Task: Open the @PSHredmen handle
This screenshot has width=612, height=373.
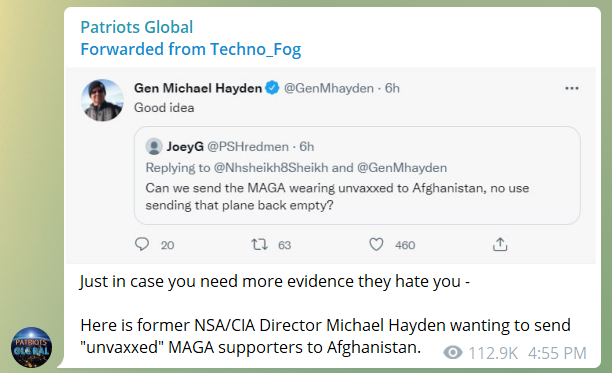Action: point(248,147)
